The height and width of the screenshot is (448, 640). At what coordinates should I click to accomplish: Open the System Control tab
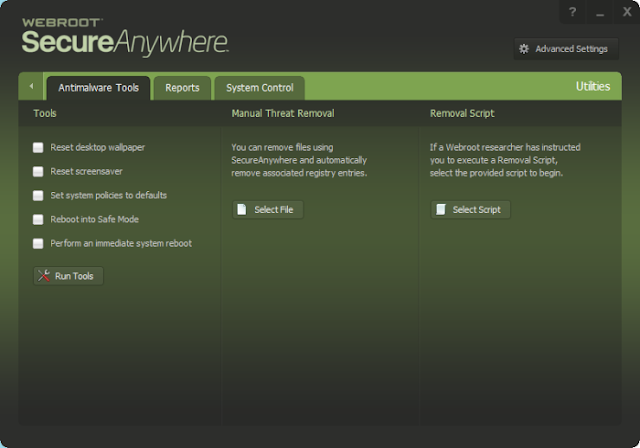260,88
